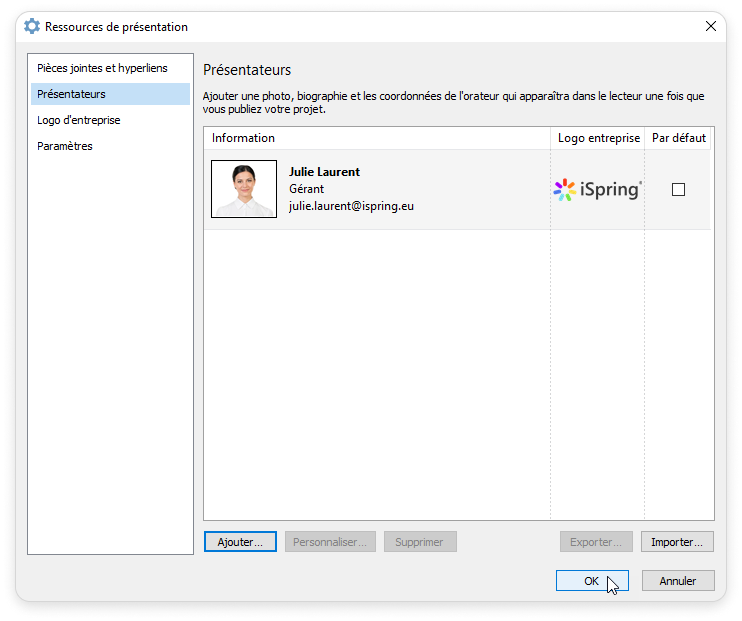The height and width of the screenshot is (621, 742).
Task: Select Julie Laurent's photo thumbnail
Action: [244, 189]
